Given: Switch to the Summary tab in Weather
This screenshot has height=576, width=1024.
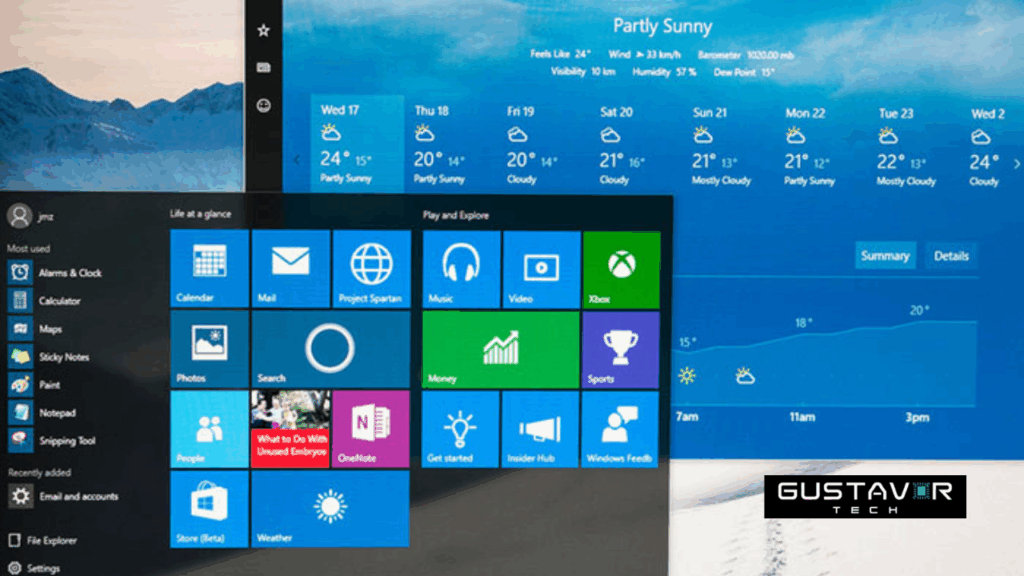Looking at the screenshot, I should [885, 256].
